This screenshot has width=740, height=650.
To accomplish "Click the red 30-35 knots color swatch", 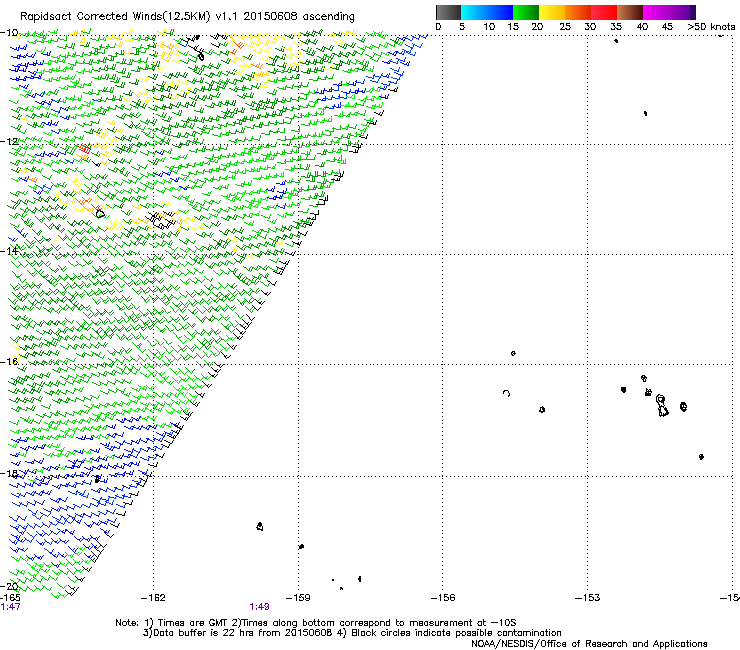I will (x=604, y=12).
